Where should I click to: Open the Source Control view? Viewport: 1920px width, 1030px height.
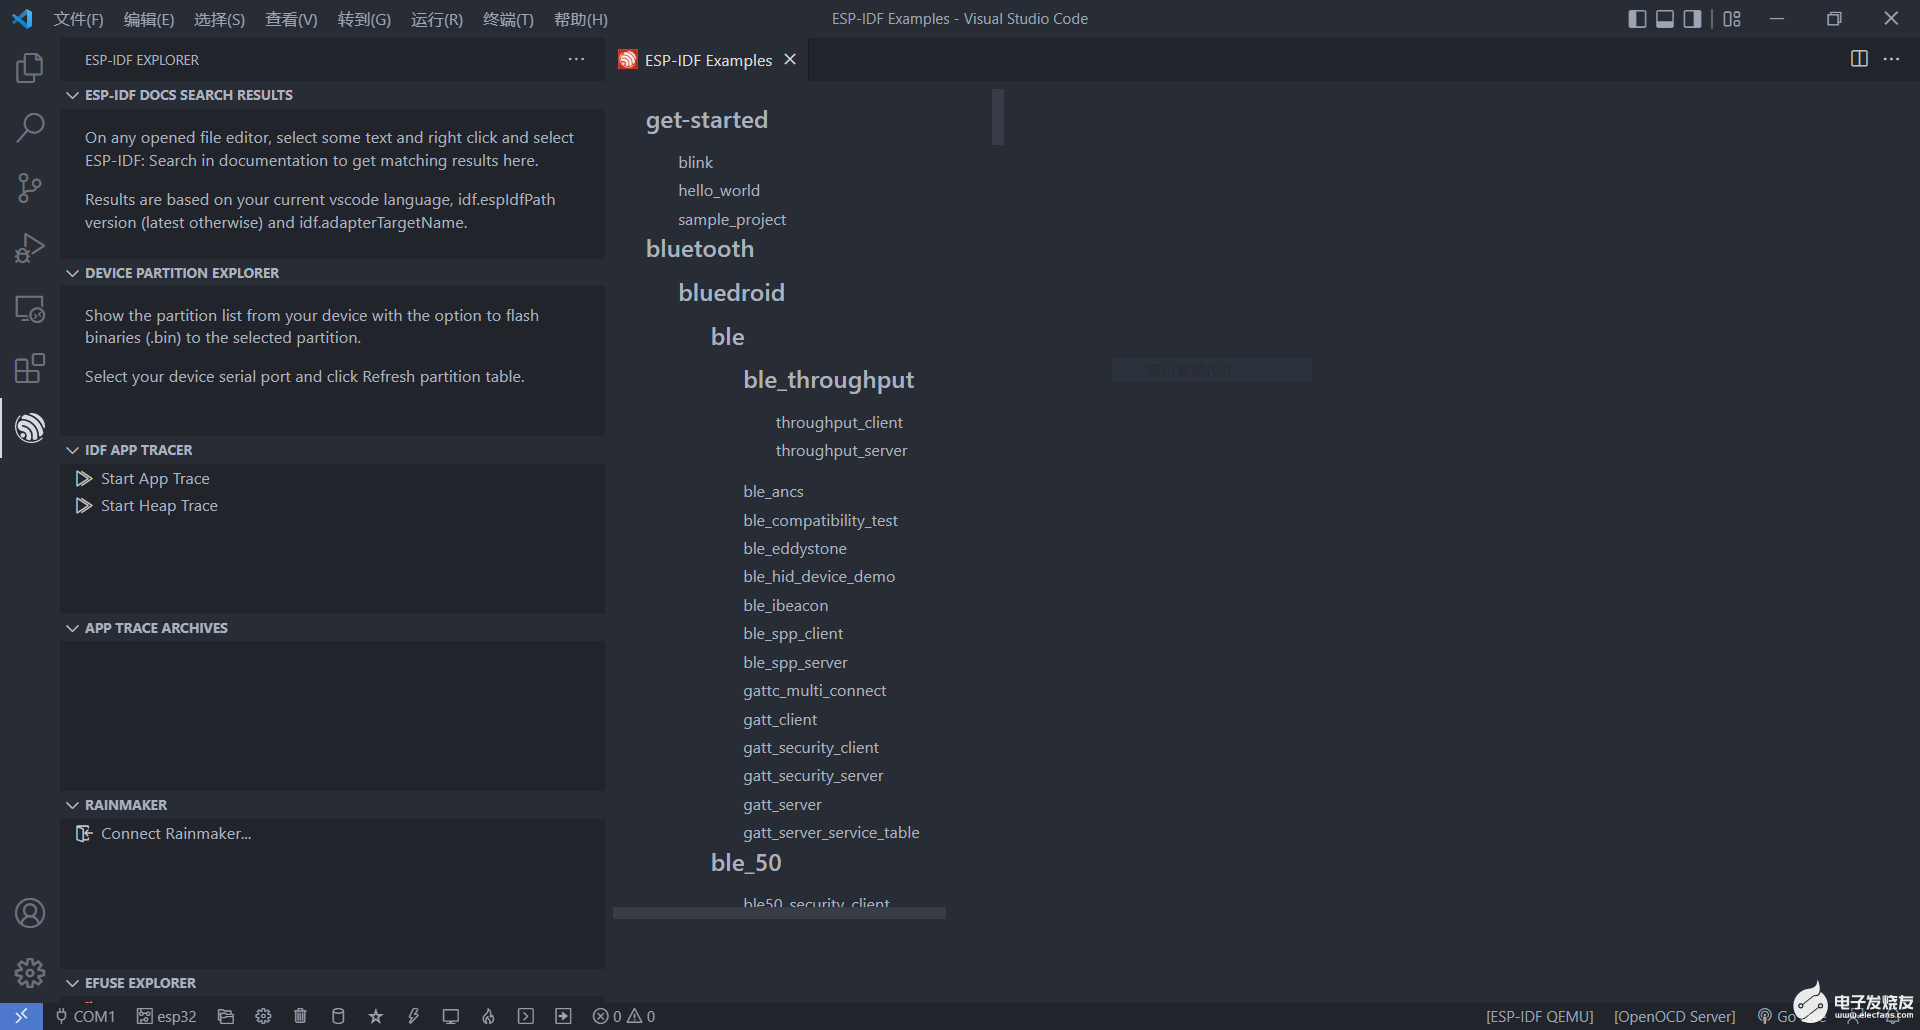[x=30, y=188]
